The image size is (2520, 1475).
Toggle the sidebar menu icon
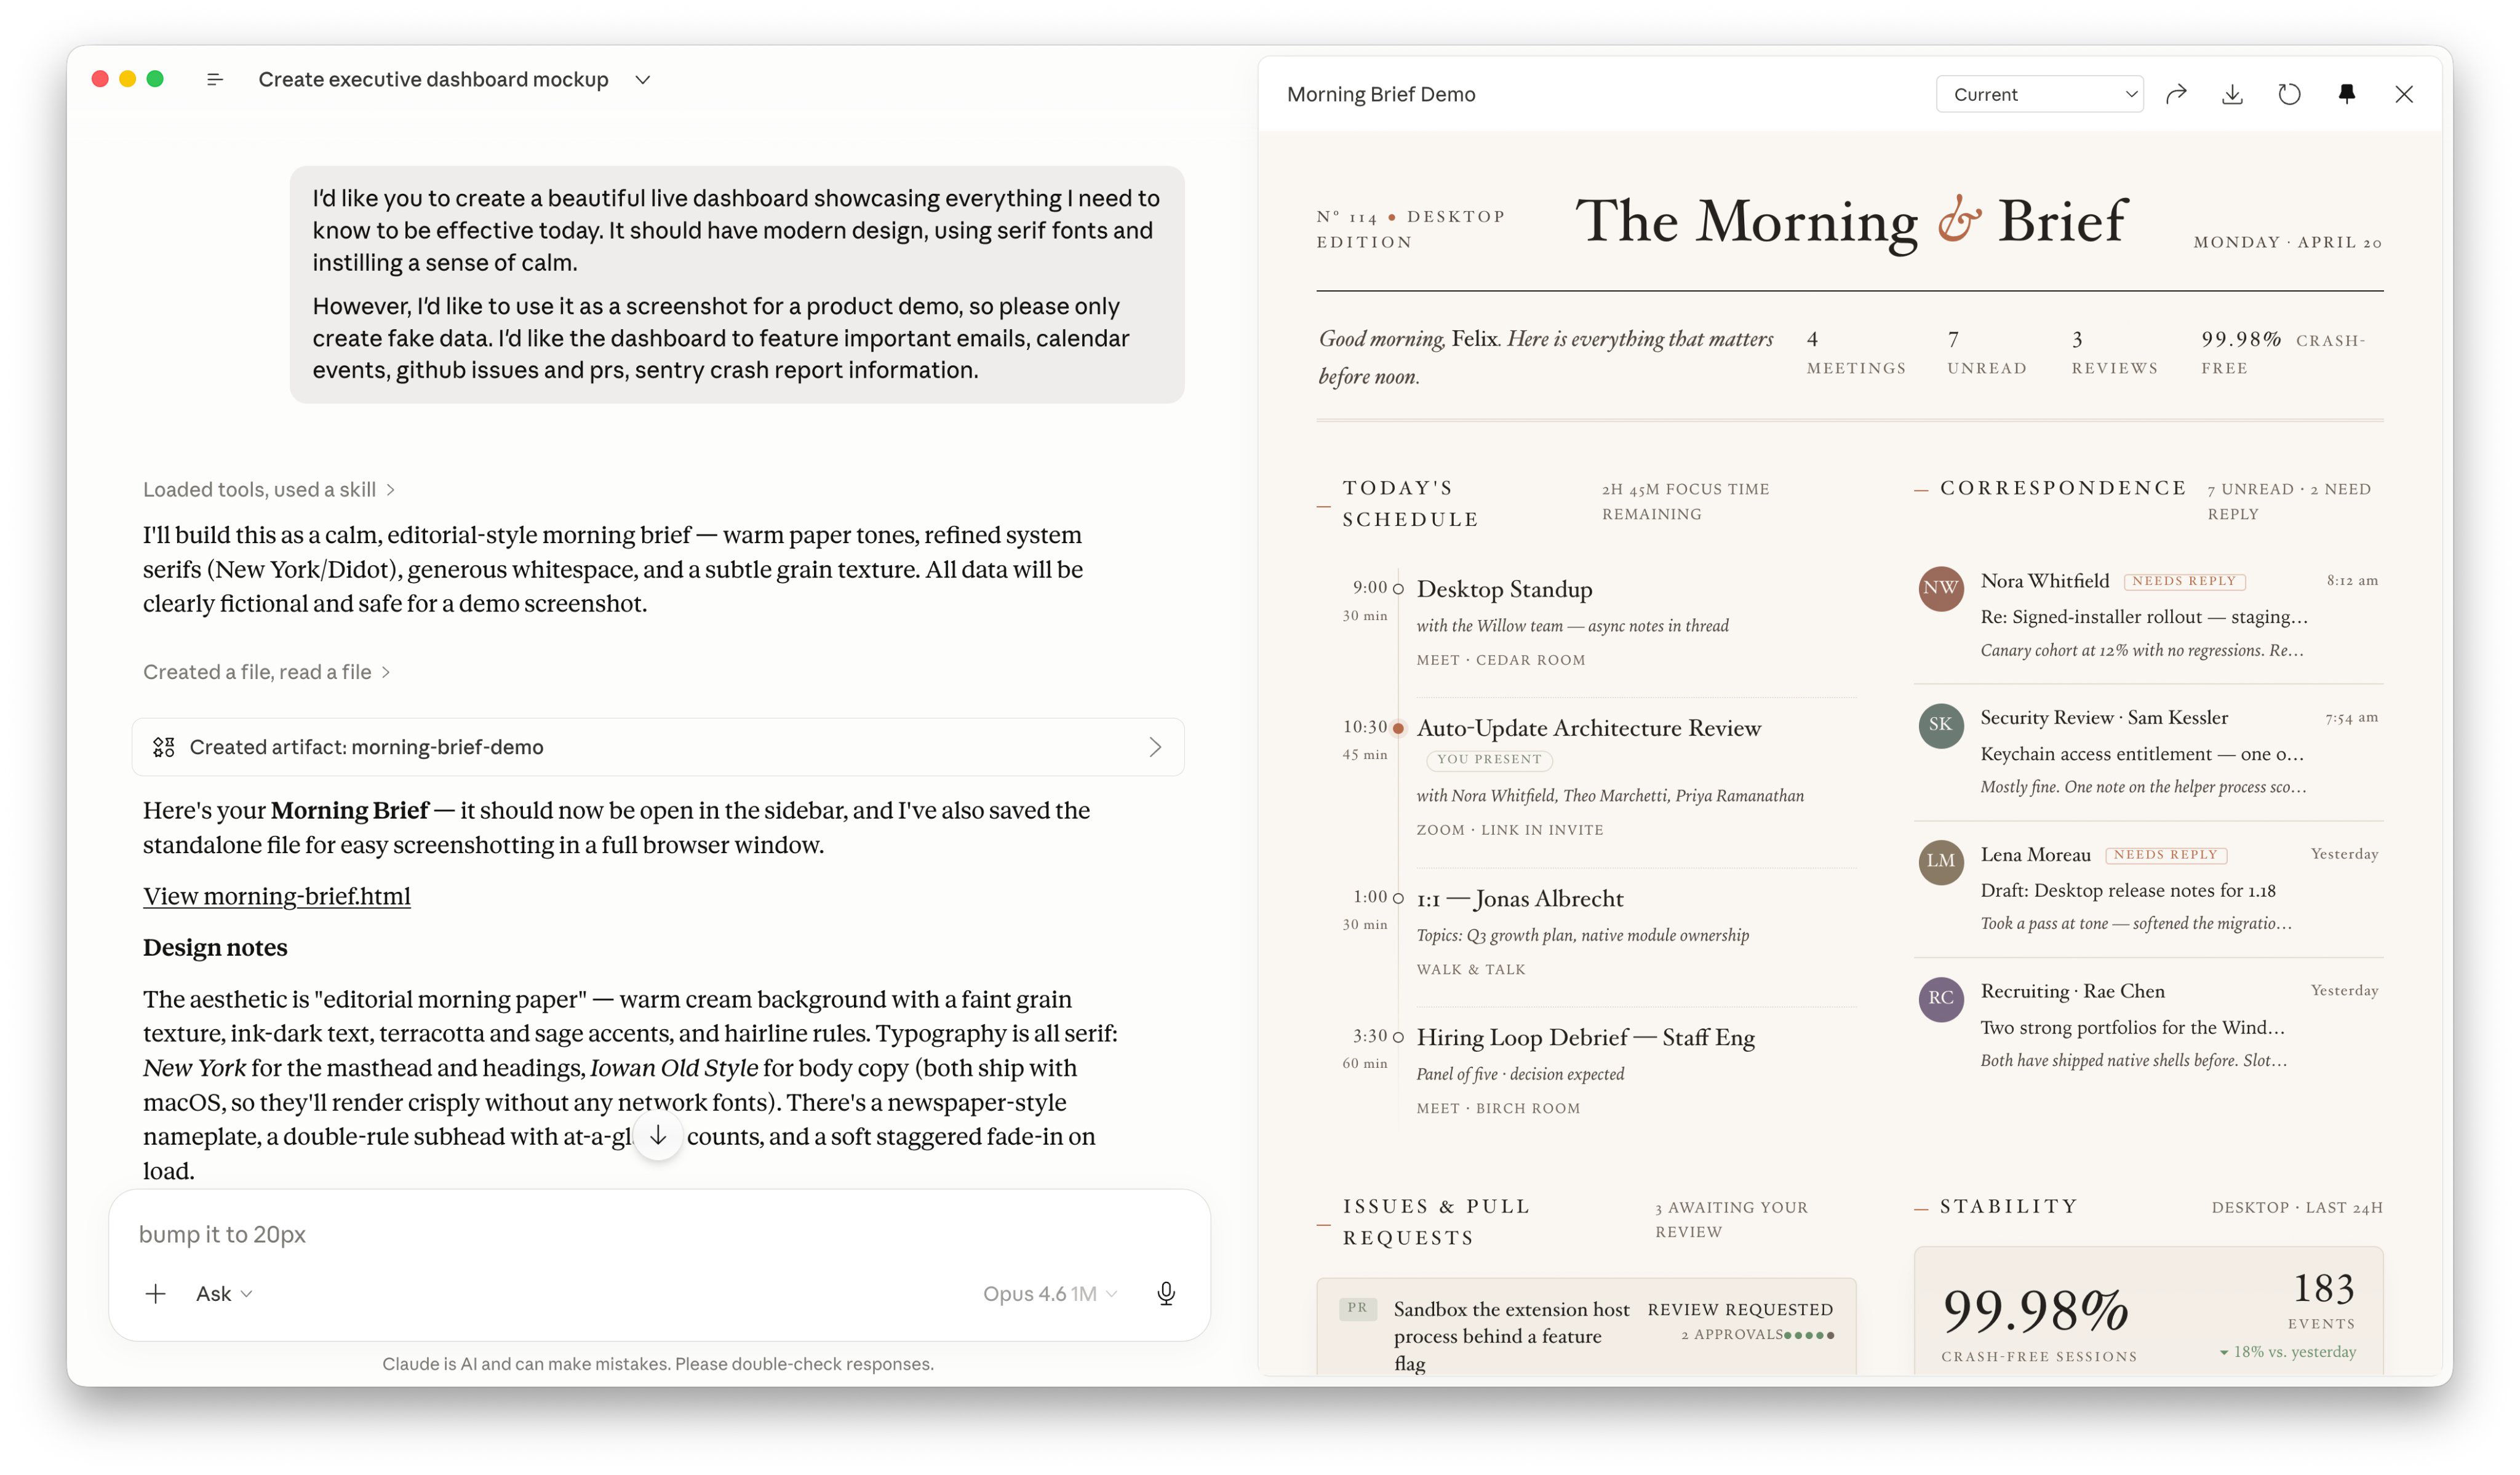214,79
